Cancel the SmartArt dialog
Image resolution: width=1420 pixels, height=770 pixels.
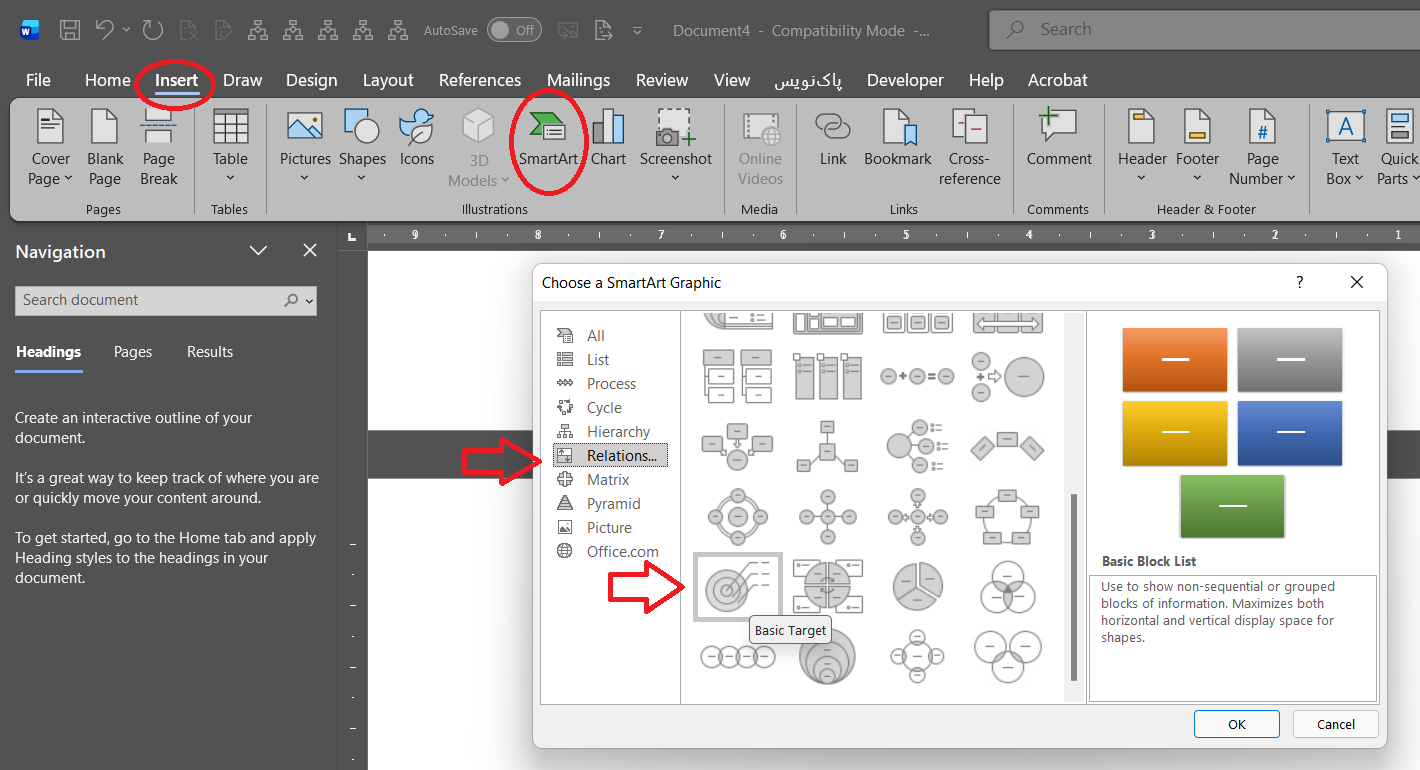point(1335,723)
